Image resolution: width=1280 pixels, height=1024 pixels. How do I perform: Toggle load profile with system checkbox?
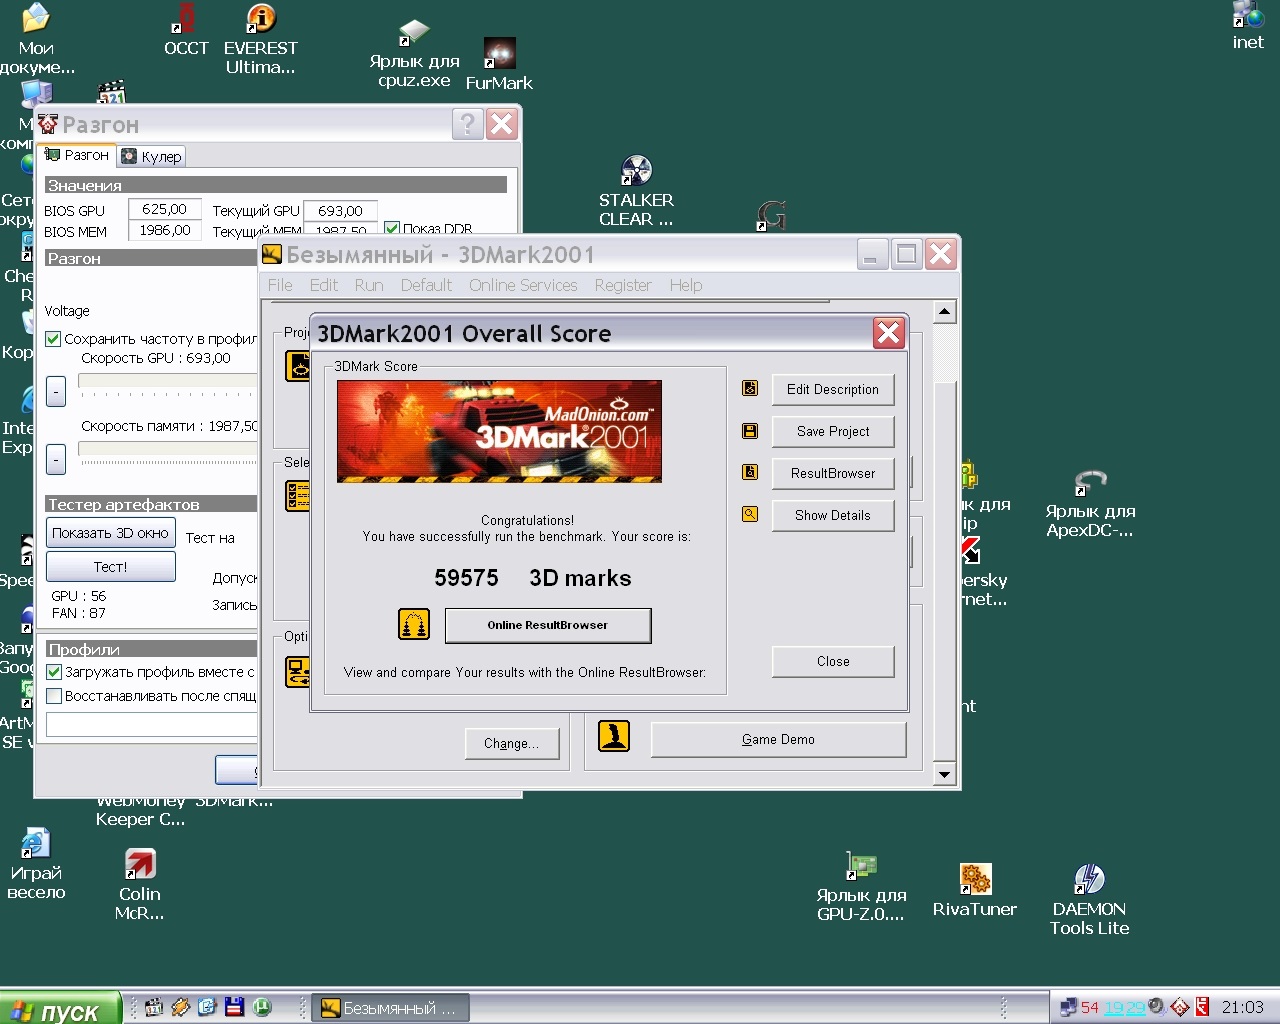point(55,672)
